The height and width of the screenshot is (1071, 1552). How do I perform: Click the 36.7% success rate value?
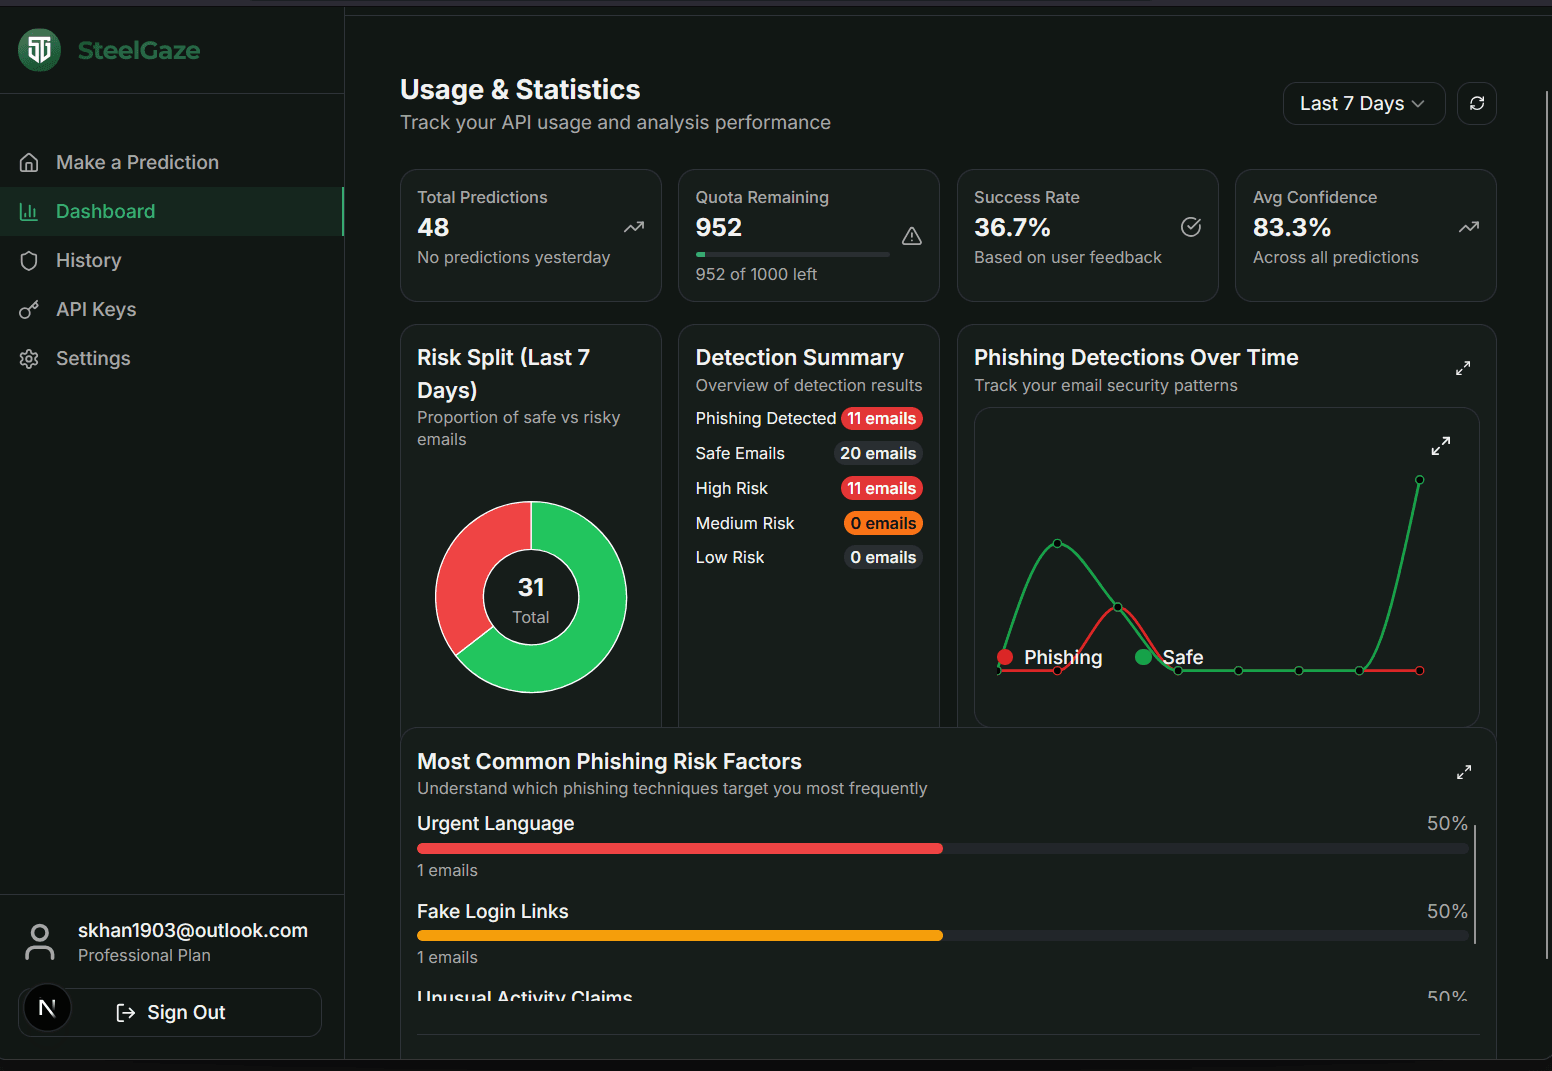1012,227
